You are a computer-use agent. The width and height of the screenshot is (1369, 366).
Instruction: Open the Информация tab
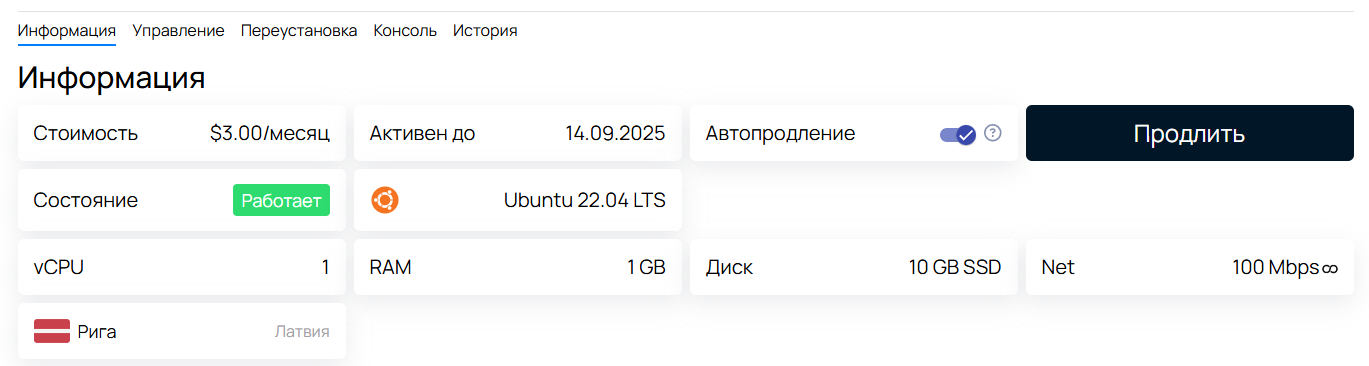pos(67,30)
